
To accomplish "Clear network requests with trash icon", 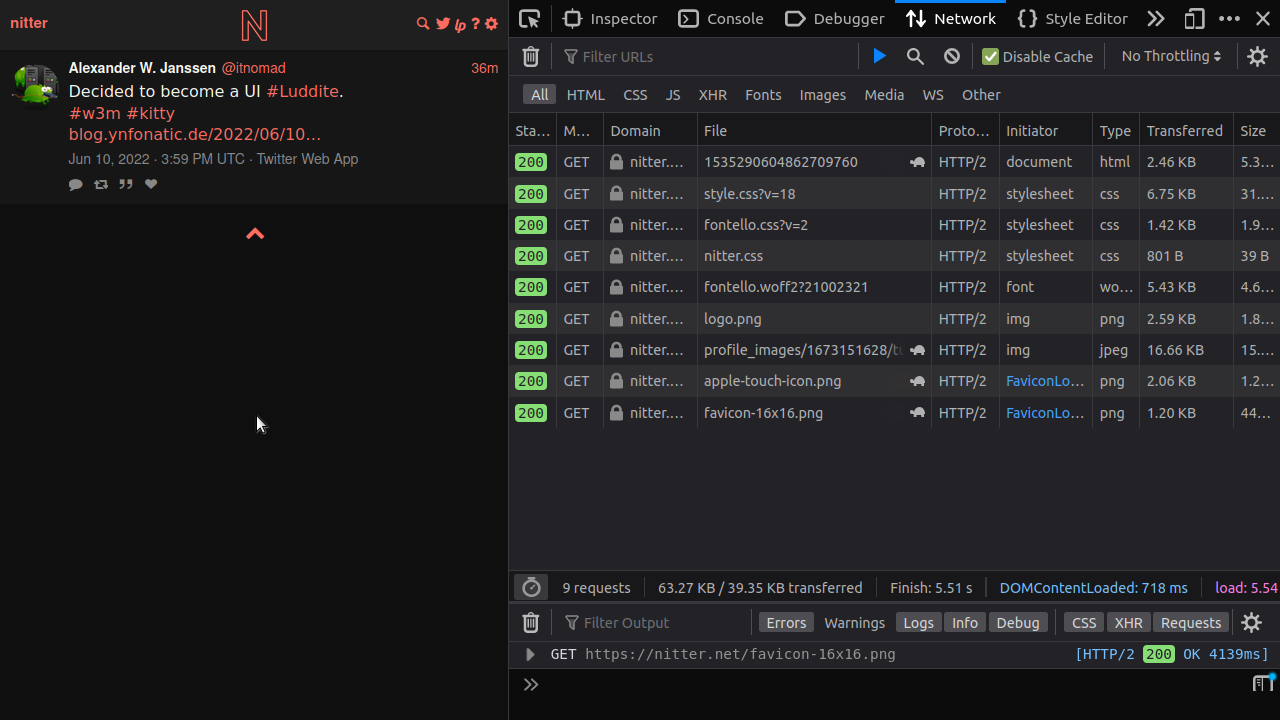I will [531, 57].
